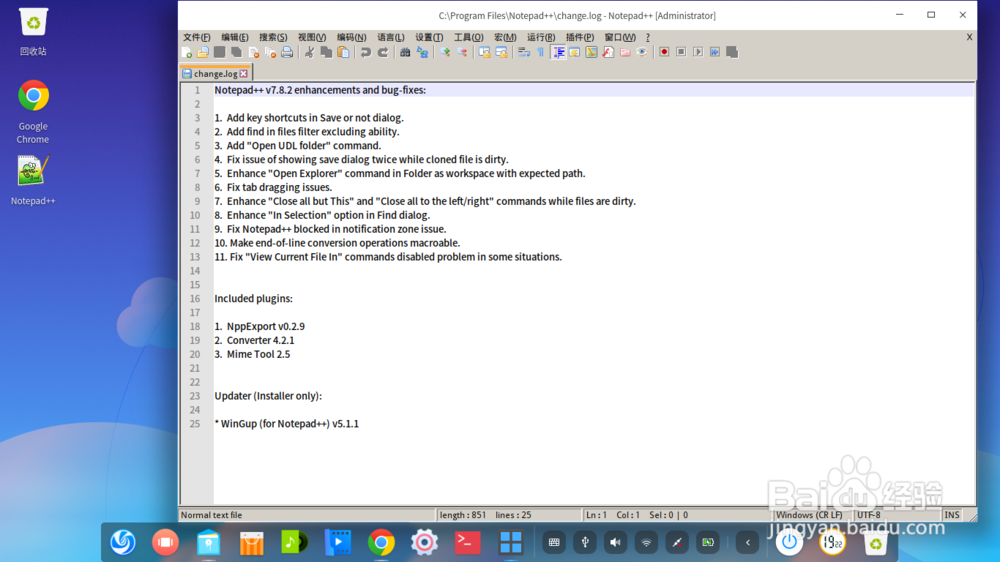Open Find with the binoculars icon
Viewport: 1000px width, 562px height.
click(x=405, y=52)
